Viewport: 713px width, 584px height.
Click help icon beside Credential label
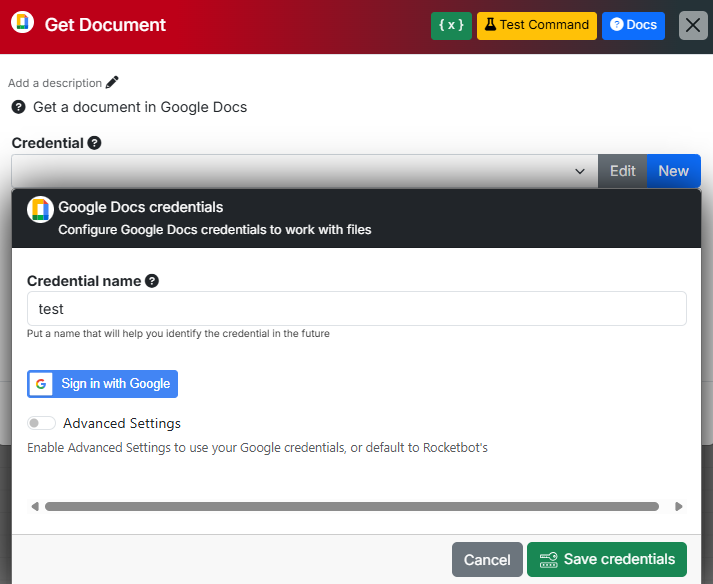pos(94,143)
